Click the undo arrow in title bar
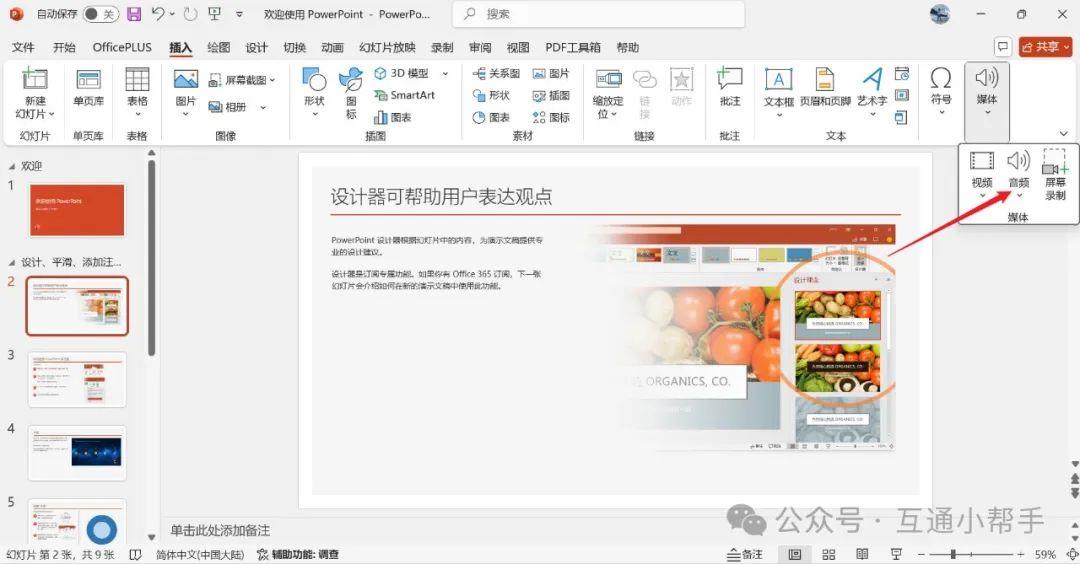 coord(158,14)
